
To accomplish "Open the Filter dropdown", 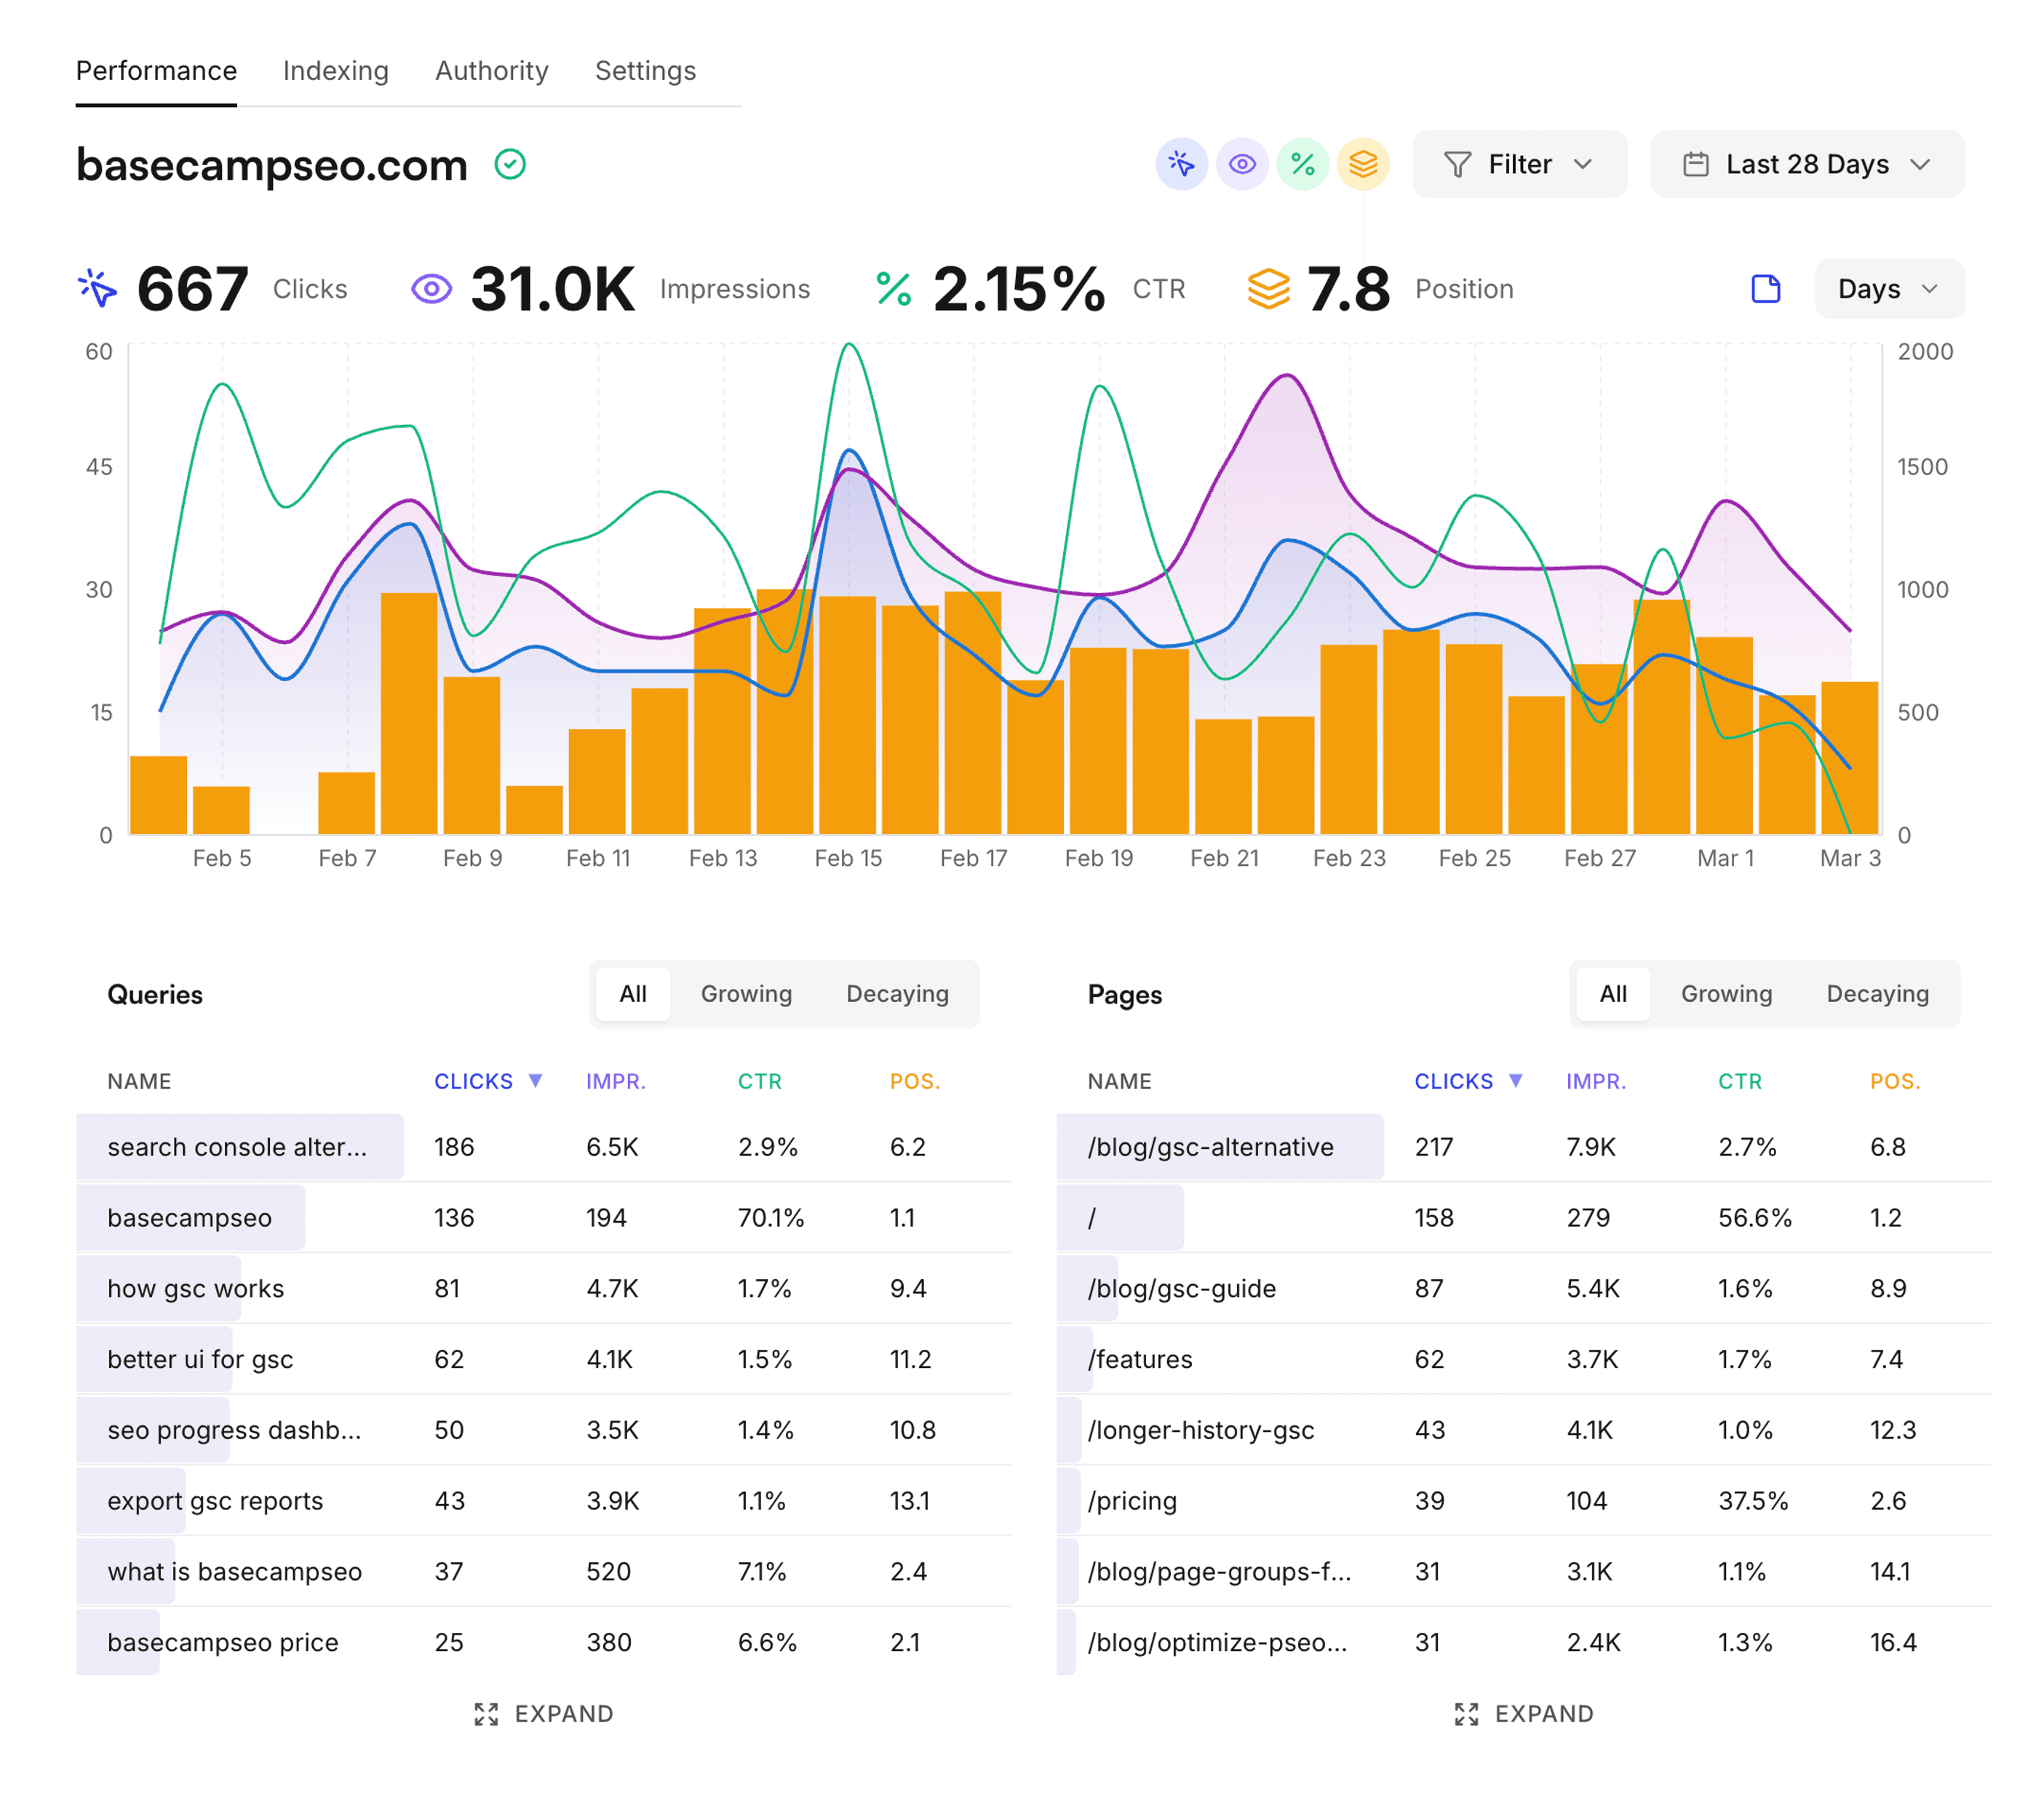I will 1519,164.
